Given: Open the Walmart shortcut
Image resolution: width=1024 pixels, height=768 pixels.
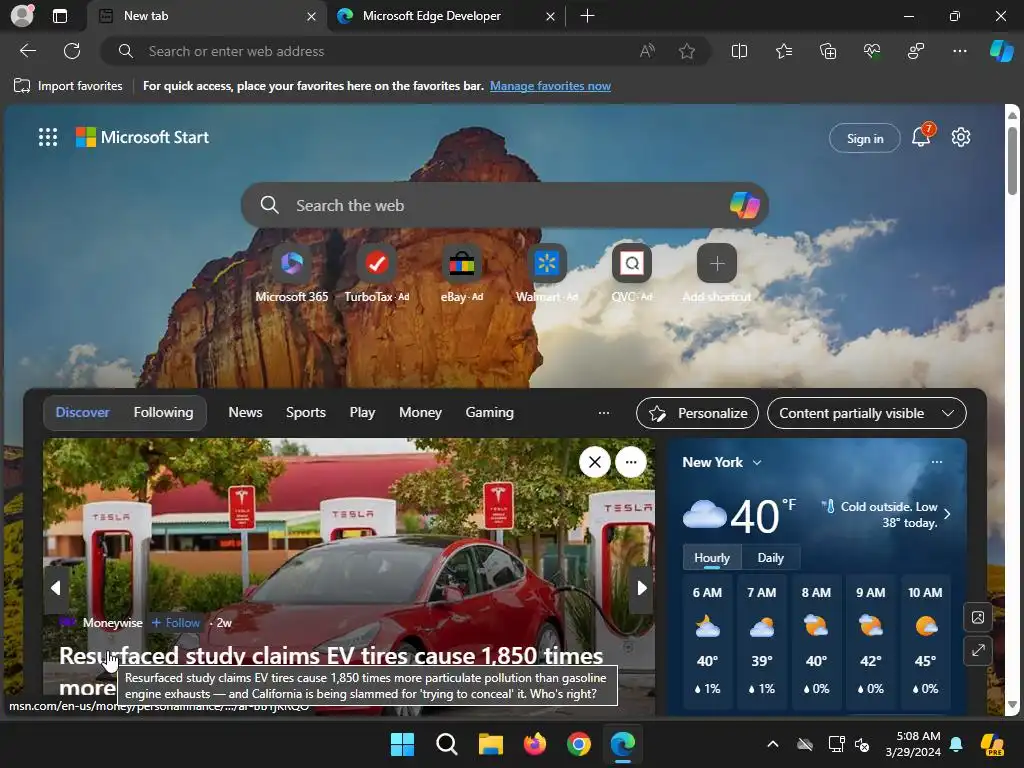Looking at the screenshot, I should point(547,274).
